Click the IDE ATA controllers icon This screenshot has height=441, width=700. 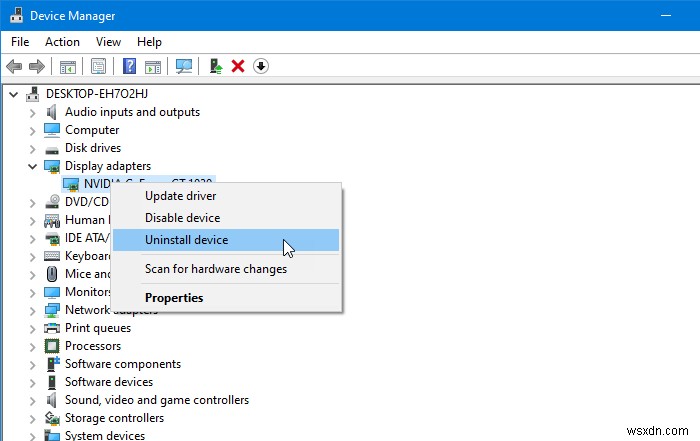coord(52,239)
